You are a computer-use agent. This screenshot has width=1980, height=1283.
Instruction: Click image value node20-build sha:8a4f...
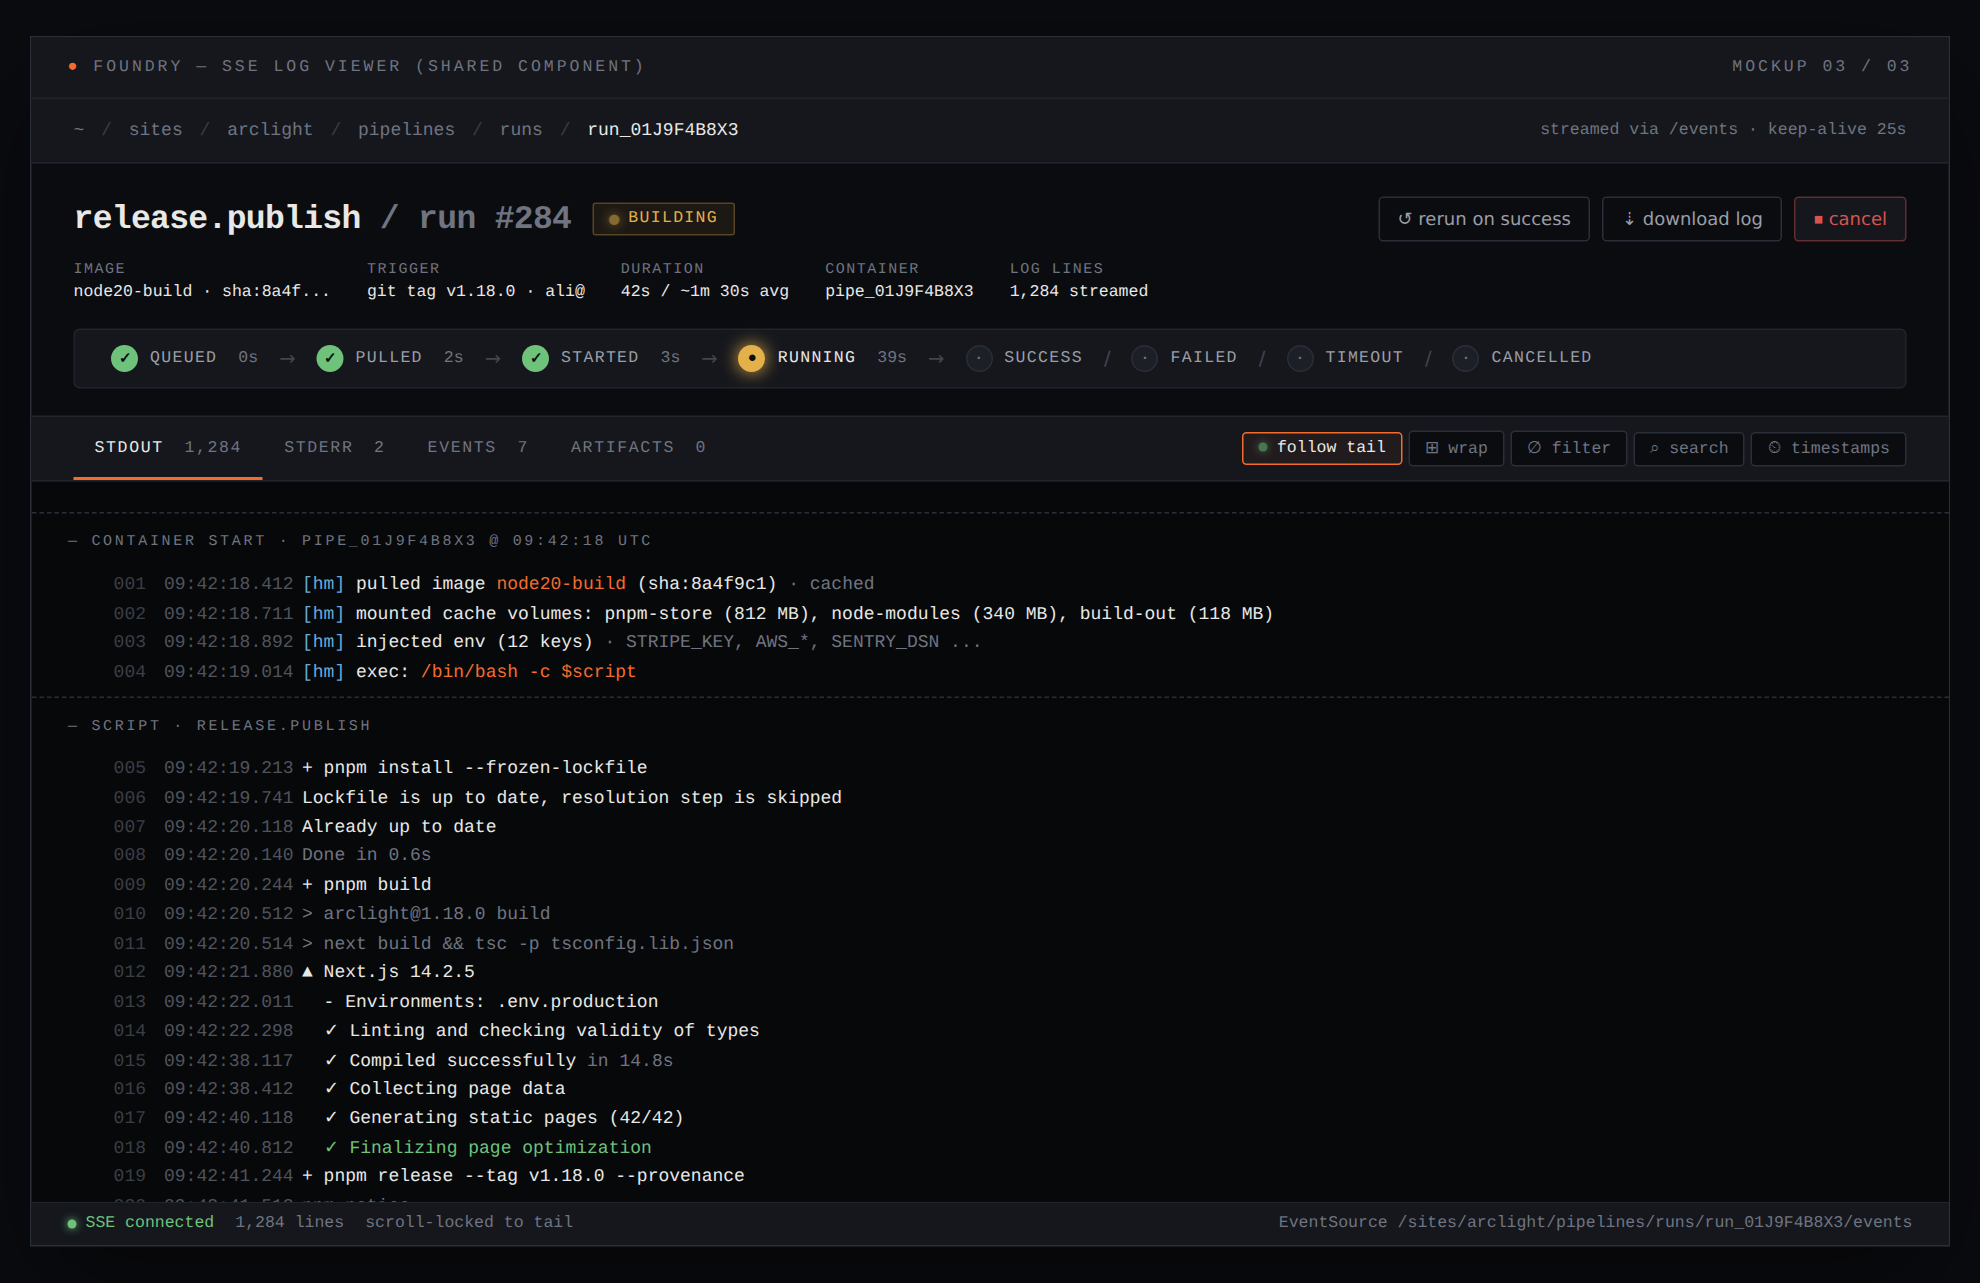point(201,291)
